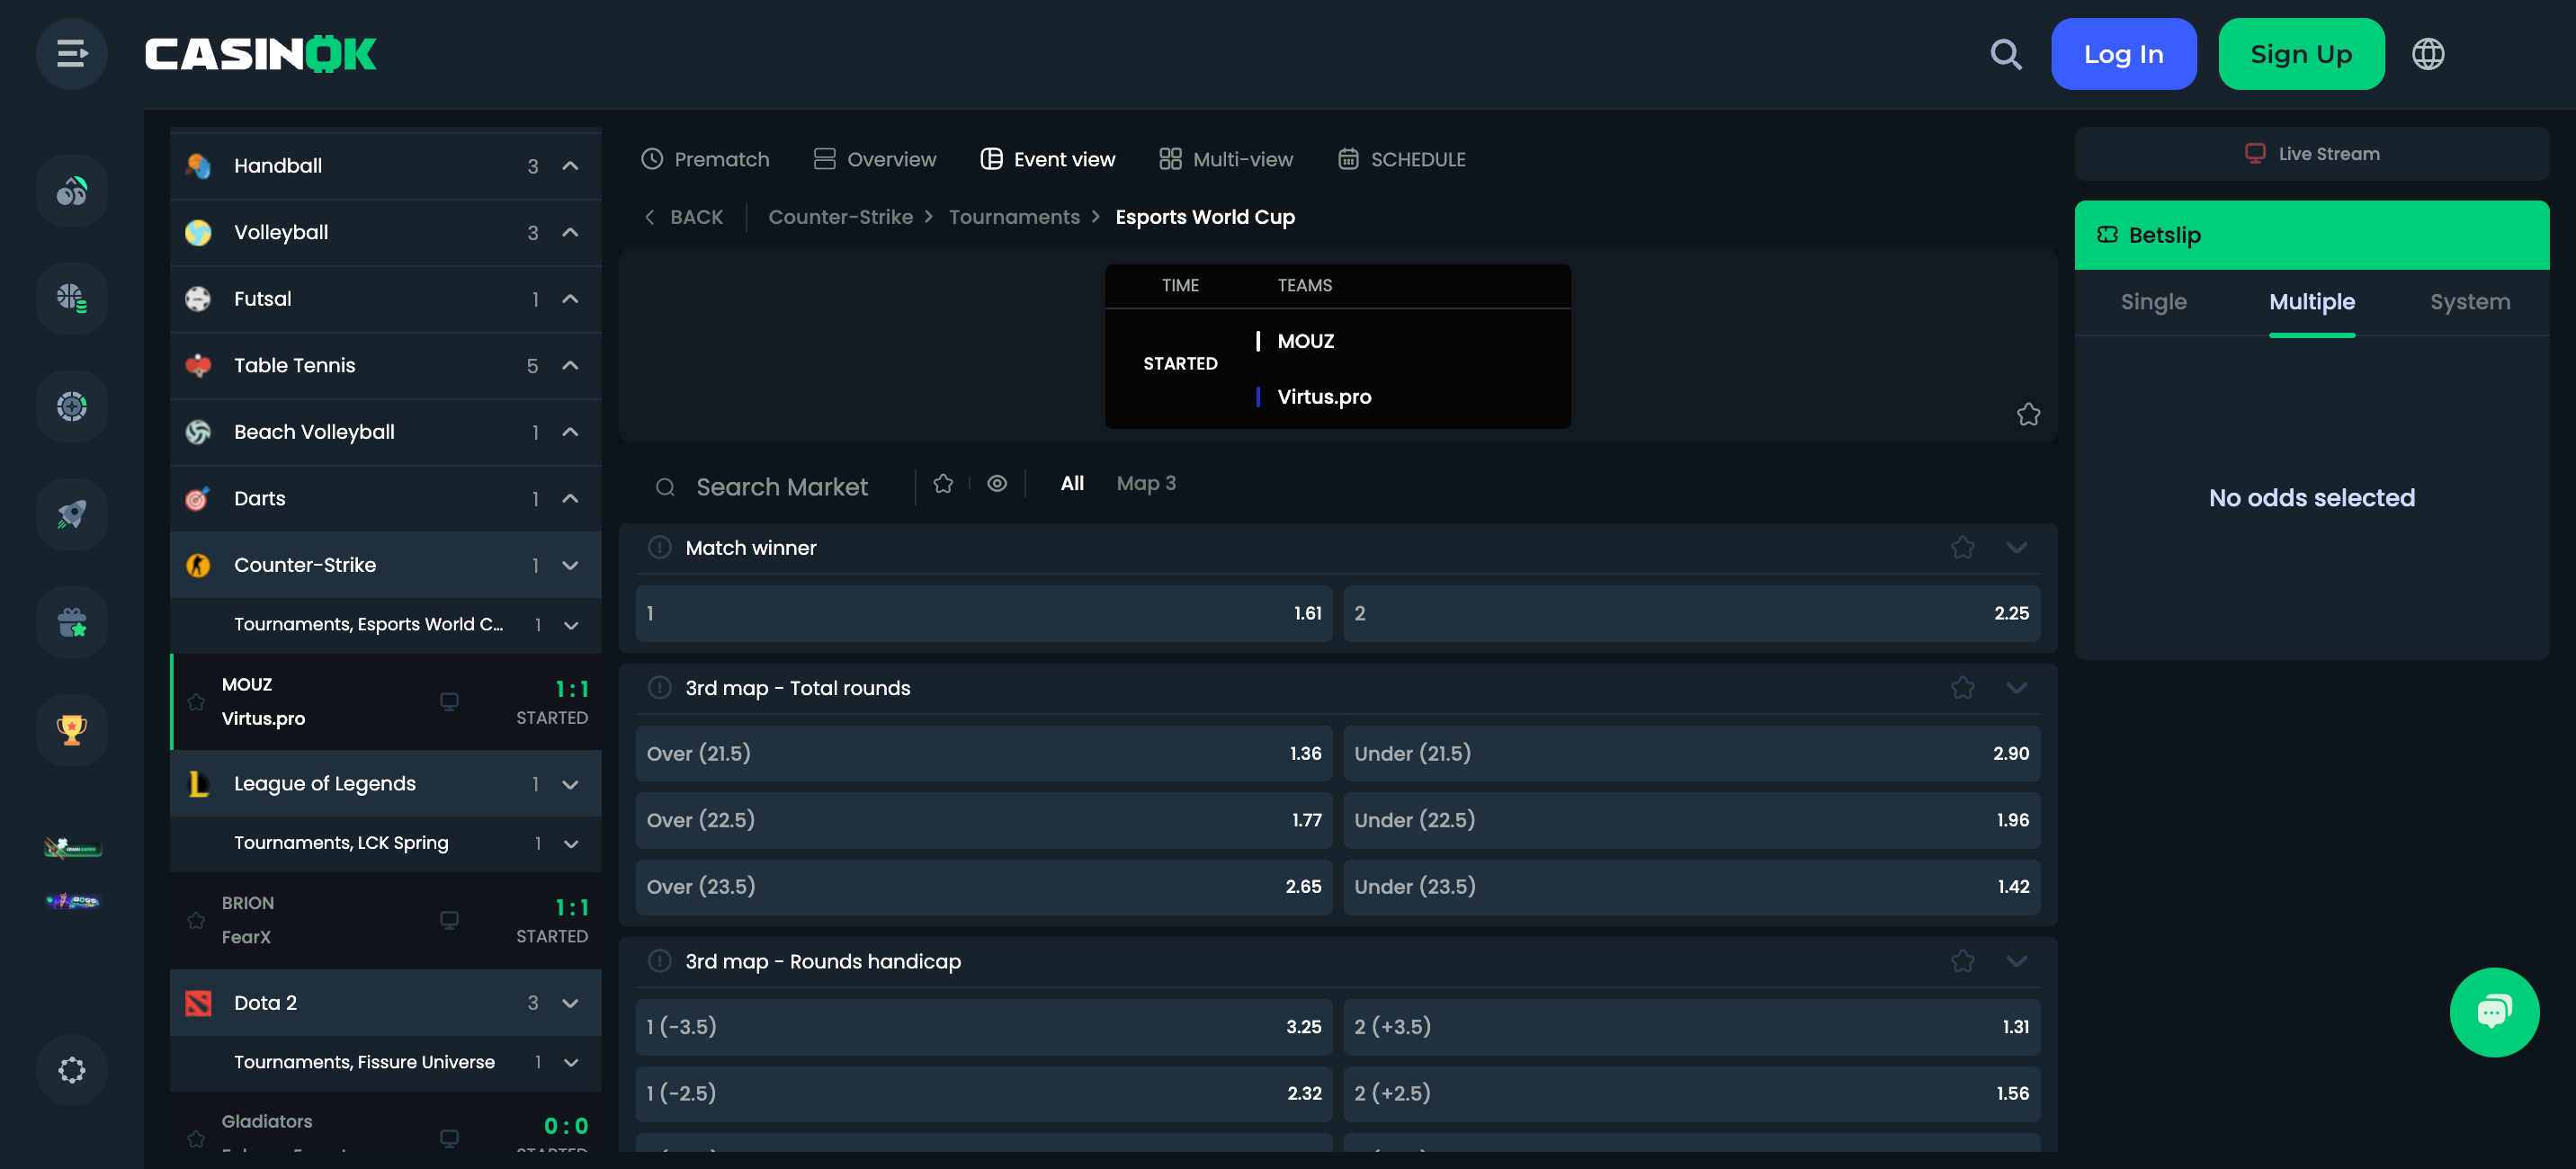Collapse Tournaments, LCK Spring chevron
This screenshot has height=1169, width=2576.
571,844
